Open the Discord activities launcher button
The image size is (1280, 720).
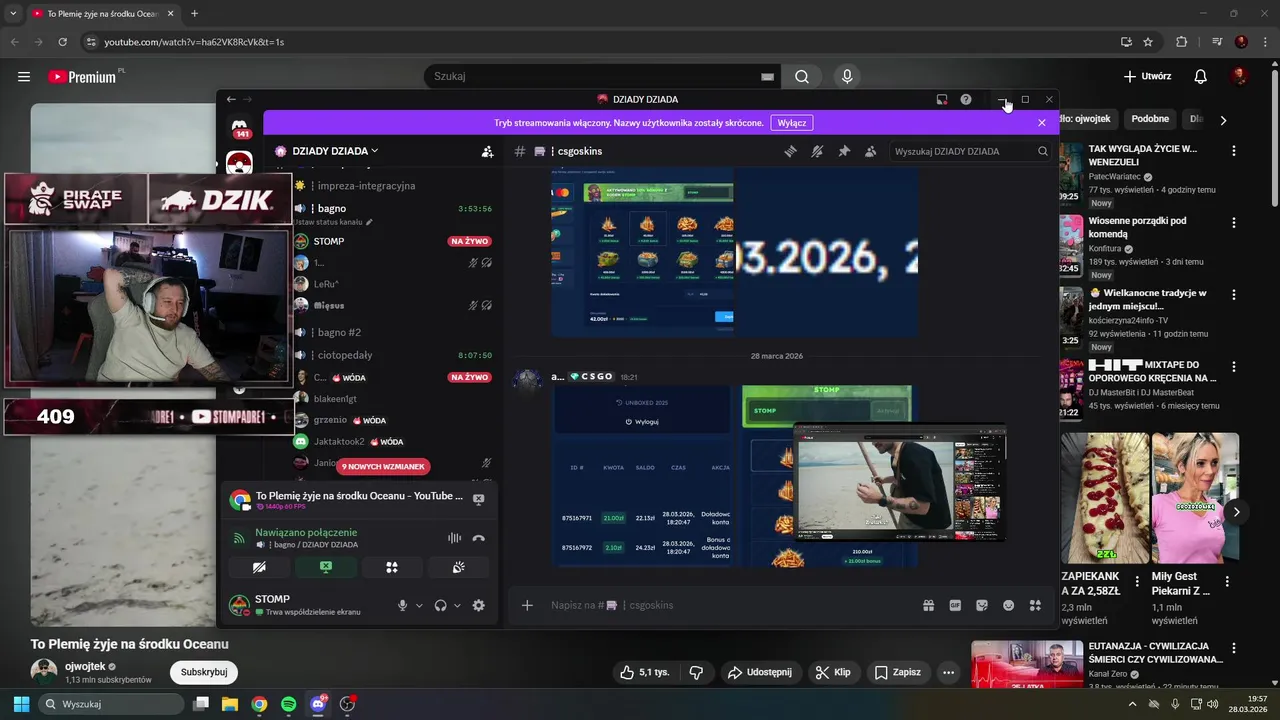pyautogui.click(x=392, y=567)
